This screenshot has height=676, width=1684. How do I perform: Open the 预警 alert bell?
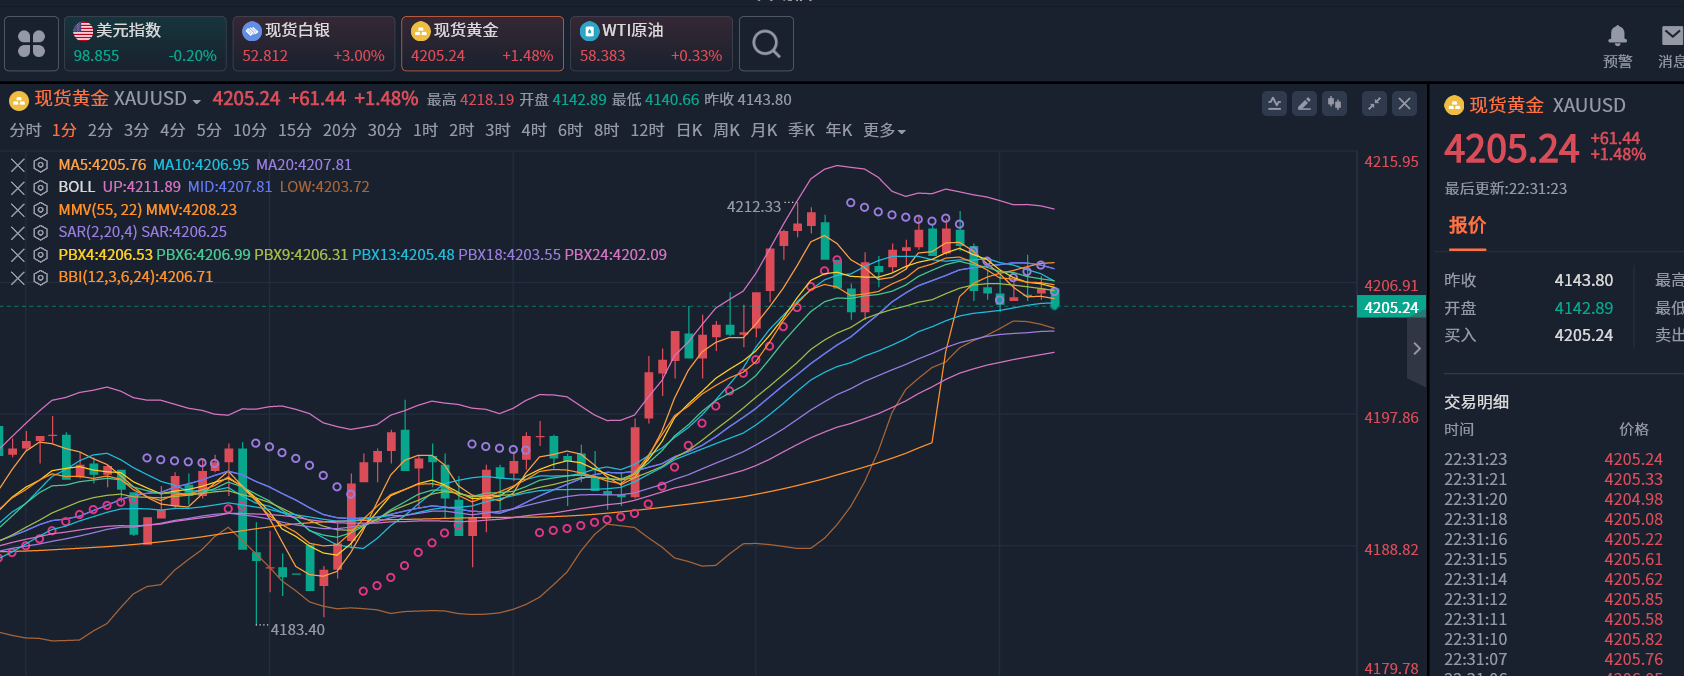coord(1617,45)
